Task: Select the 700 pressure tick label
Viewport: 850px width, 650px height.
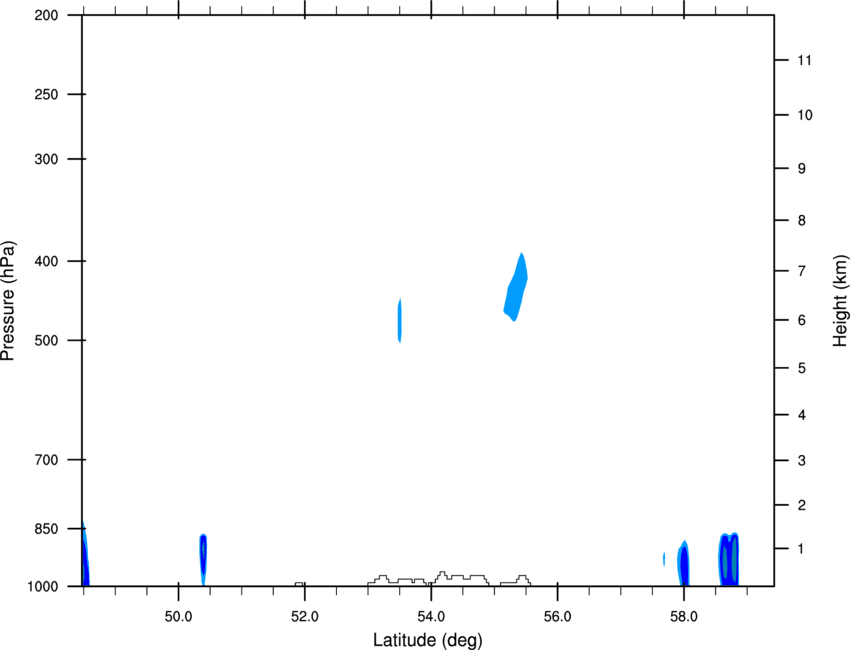Action: tap(46, 460)
